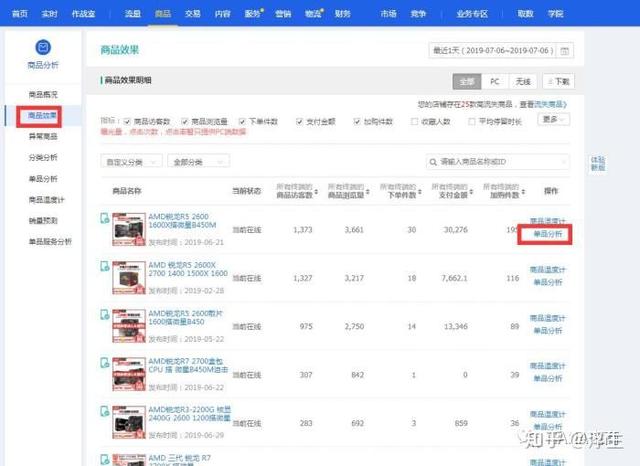
Task: Click the search magnifier in the product search box
Action: 433,162
